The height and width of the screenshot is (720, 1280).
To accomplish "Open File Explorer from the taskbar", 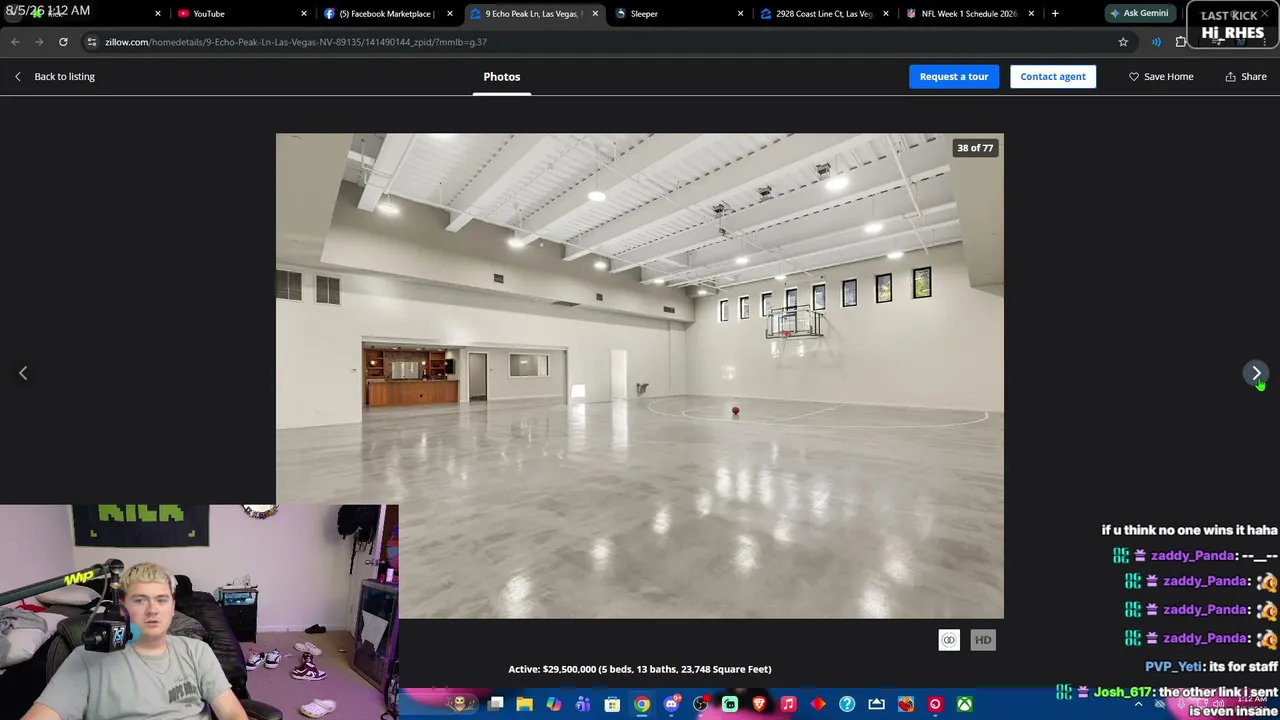I will pos(524,705).
